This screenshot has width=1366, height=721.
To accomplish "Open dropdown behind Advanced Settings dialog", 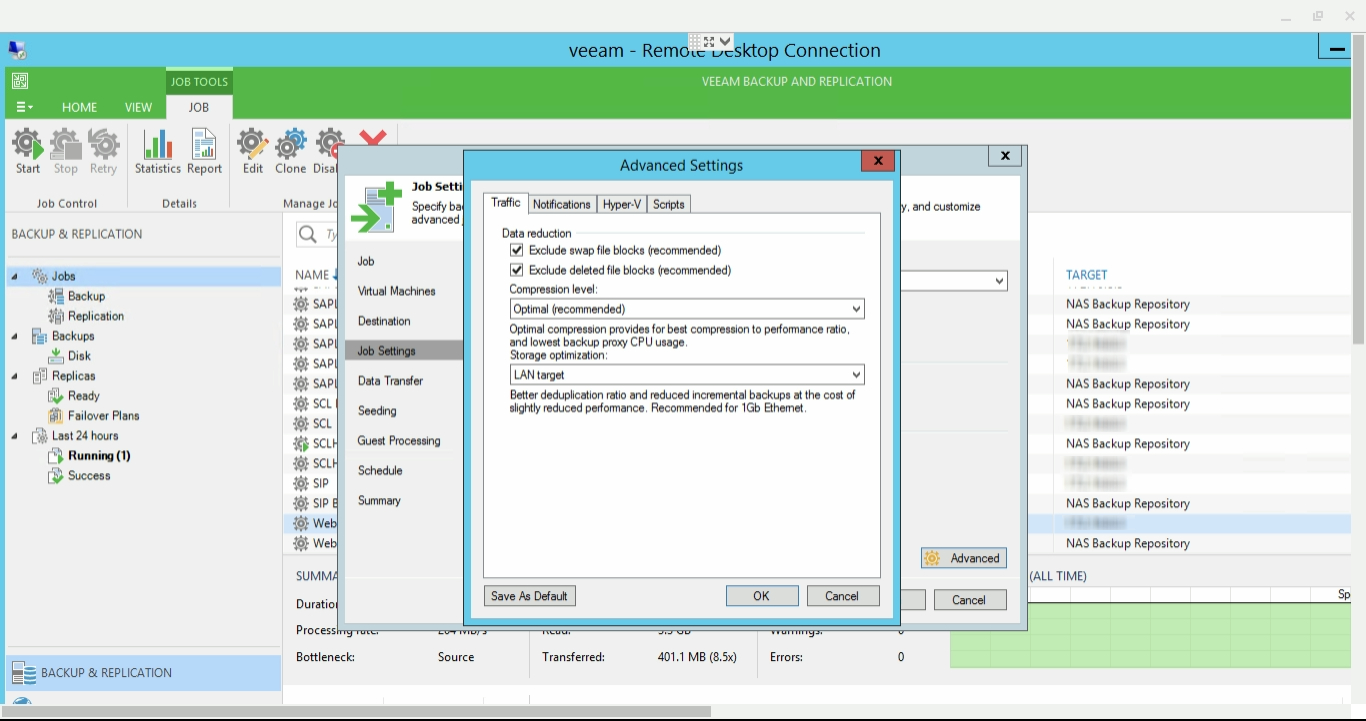I will [x=998, y=282].
